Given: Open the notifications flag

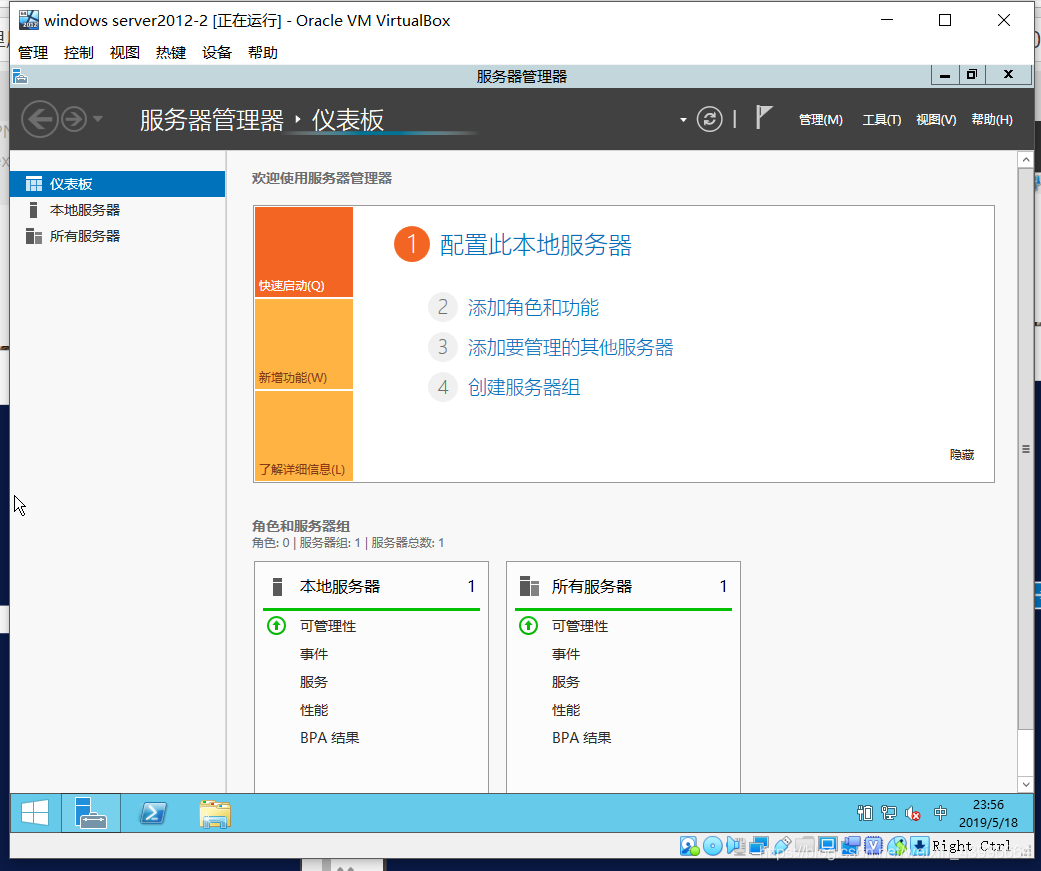Looking at the screenshot, I should 763,118.
